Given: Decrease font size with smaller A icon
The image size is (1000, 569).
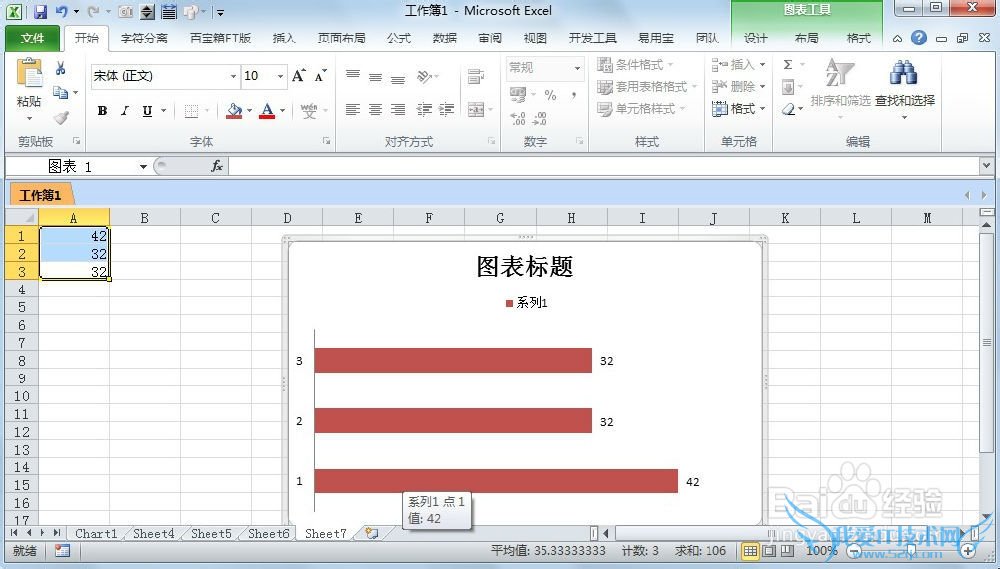Looking at the screenshot, I should click(320, 76).
